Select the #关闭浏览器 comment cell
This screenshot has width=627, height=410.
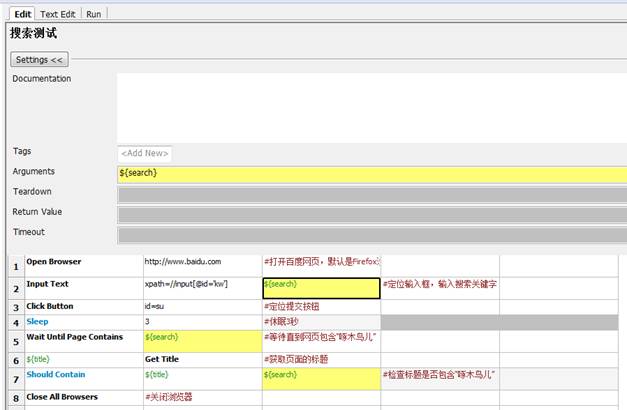(x=203, y=398)
